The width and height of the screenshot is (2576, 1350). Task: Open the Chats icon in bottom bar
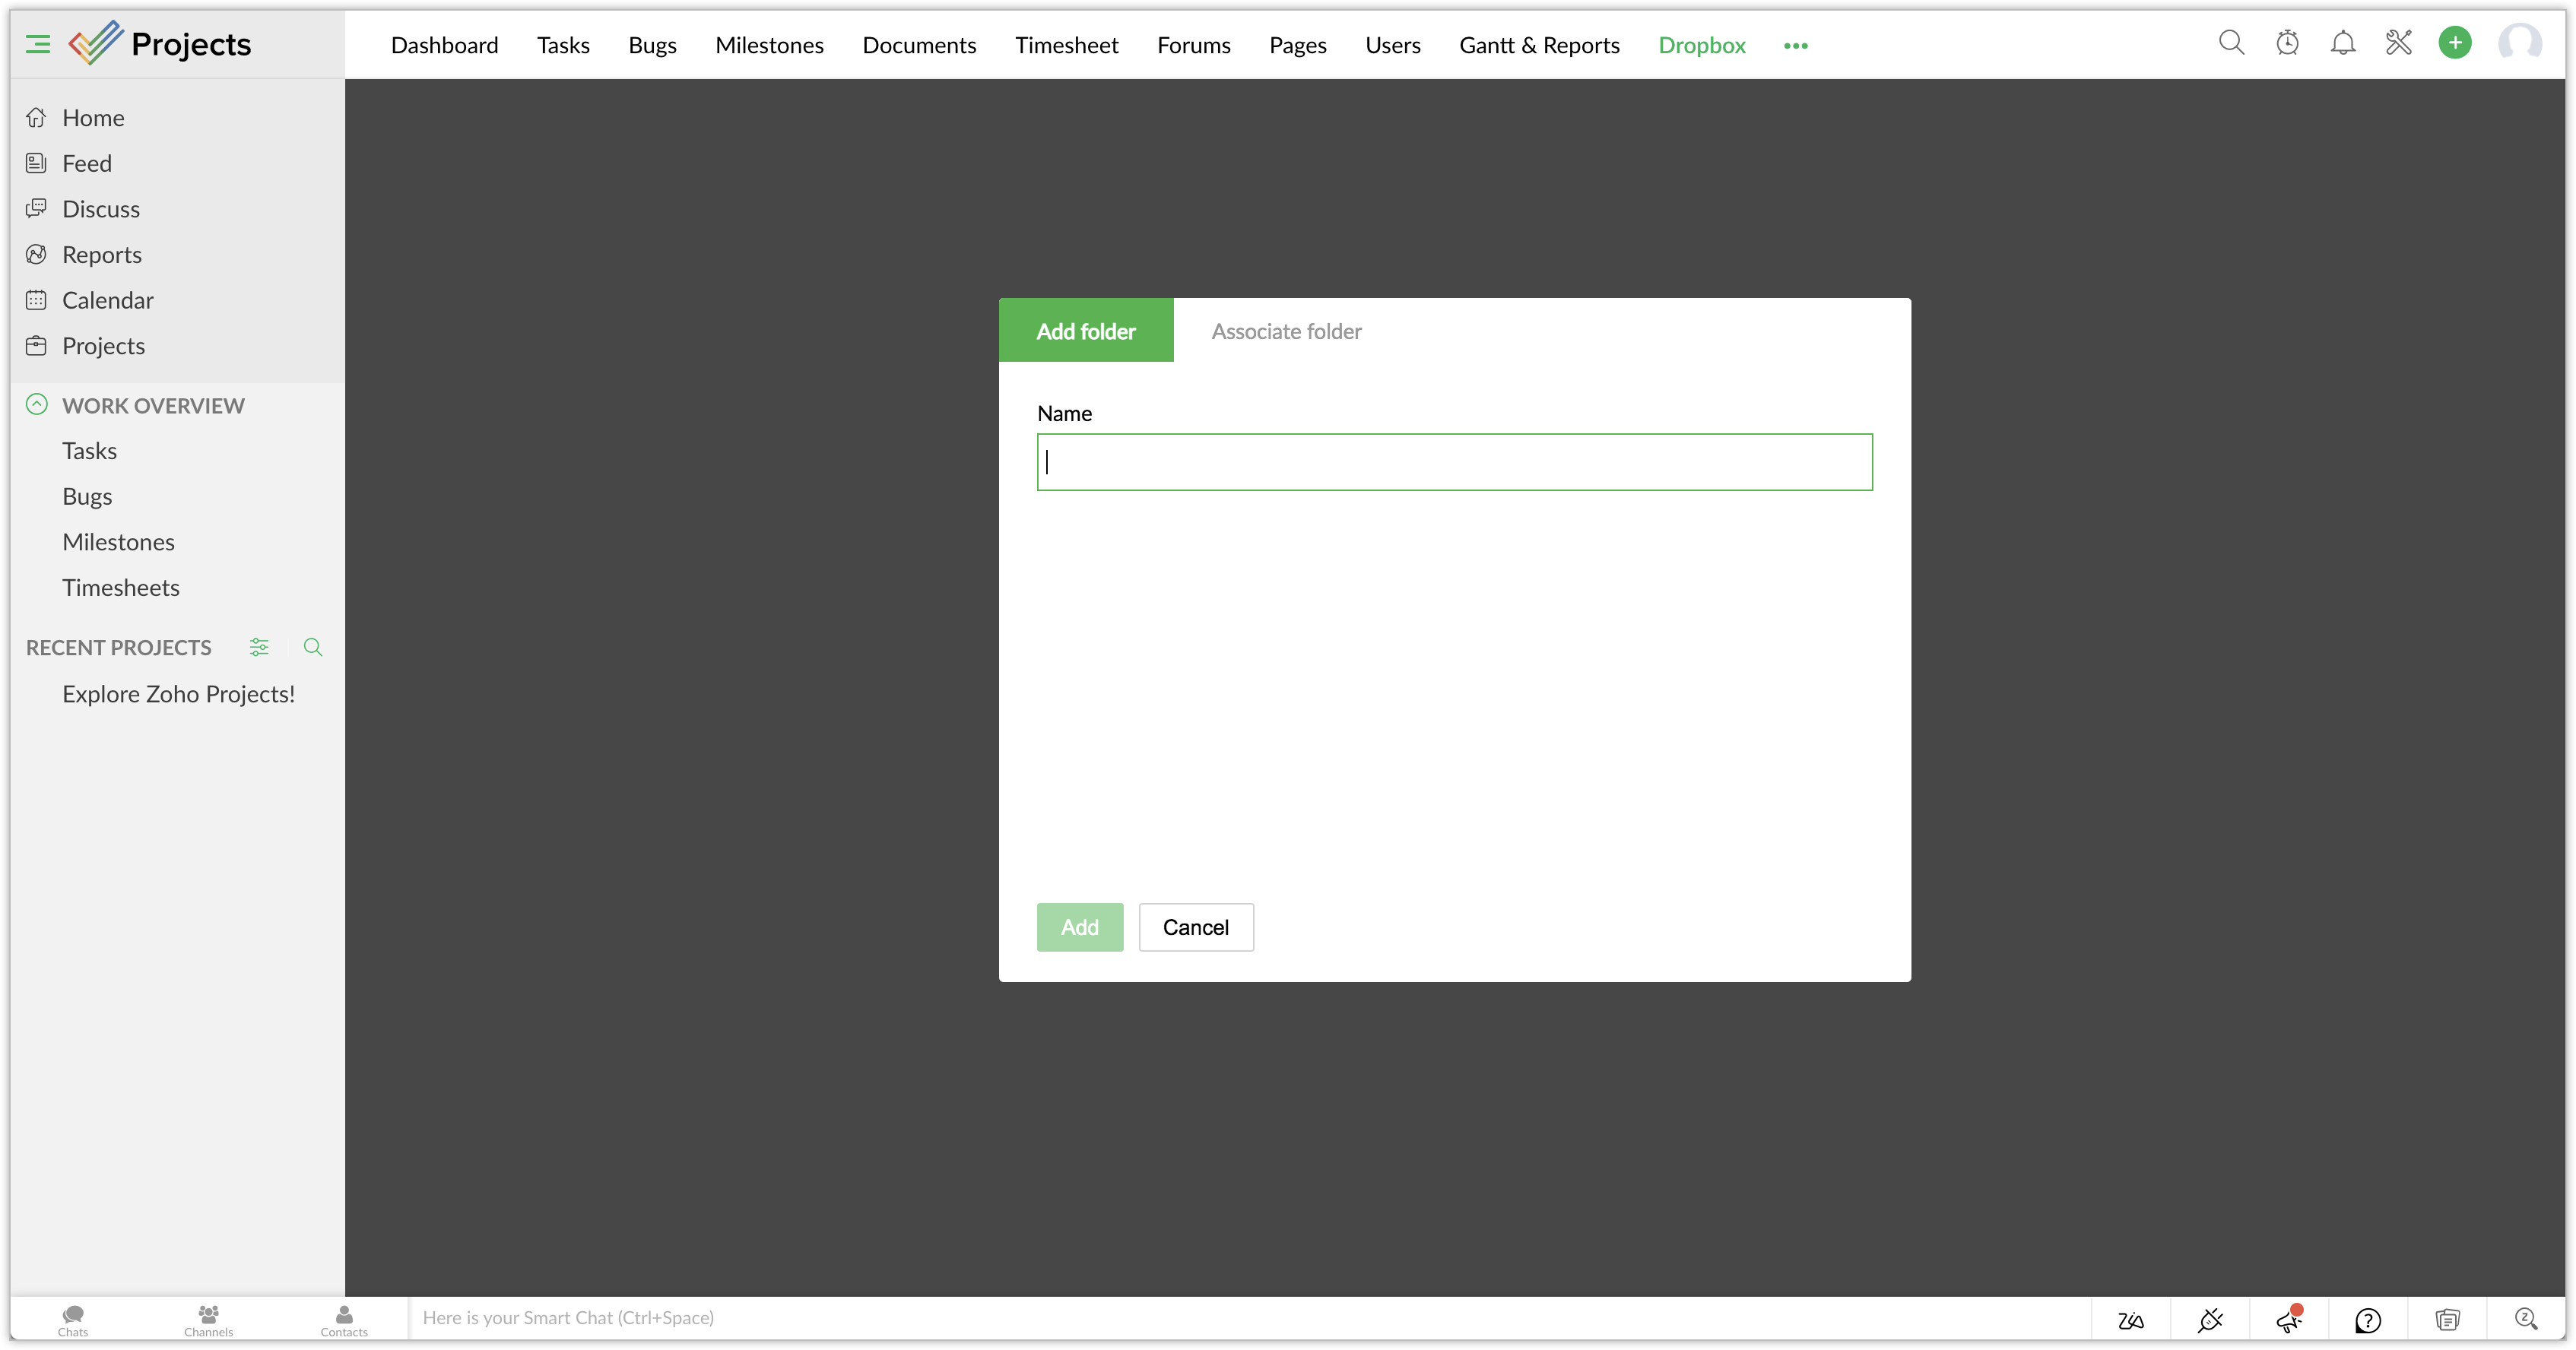click(73, 1319)
